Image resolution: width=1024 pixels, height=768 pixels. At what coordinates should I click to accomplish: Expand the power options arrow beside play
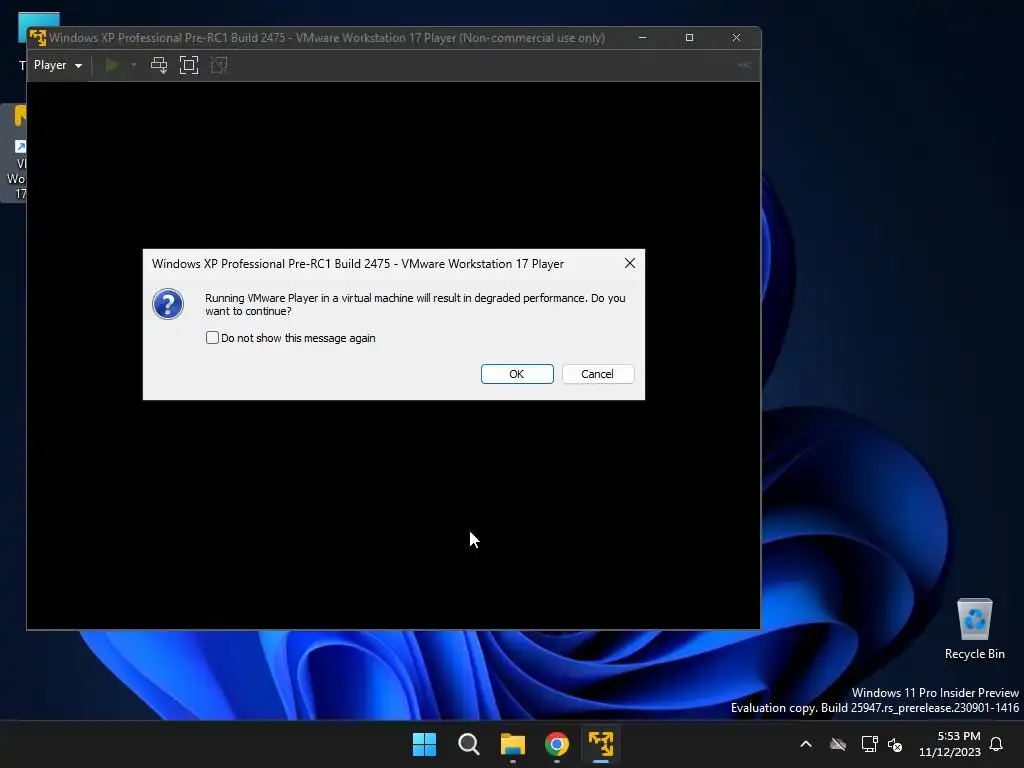pyautogui.click(x=134, y=65)
